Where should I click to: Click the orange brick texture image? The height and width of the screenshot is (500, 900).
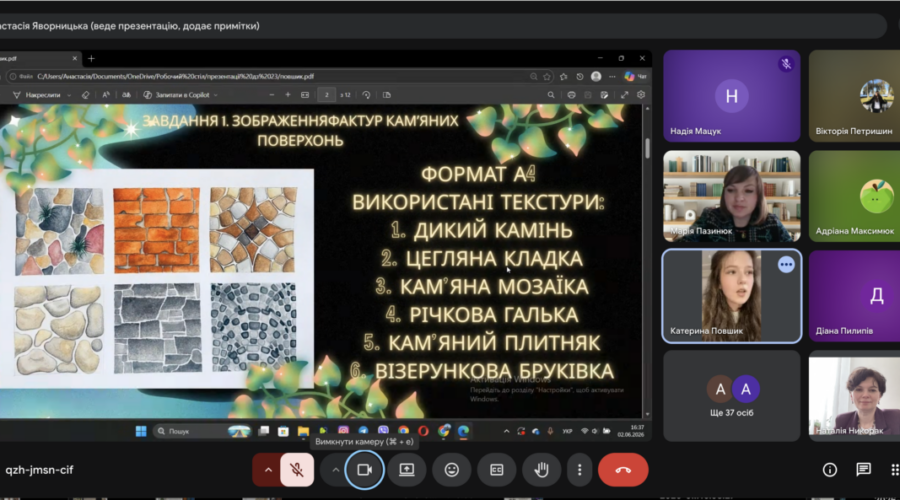point(156,230)
